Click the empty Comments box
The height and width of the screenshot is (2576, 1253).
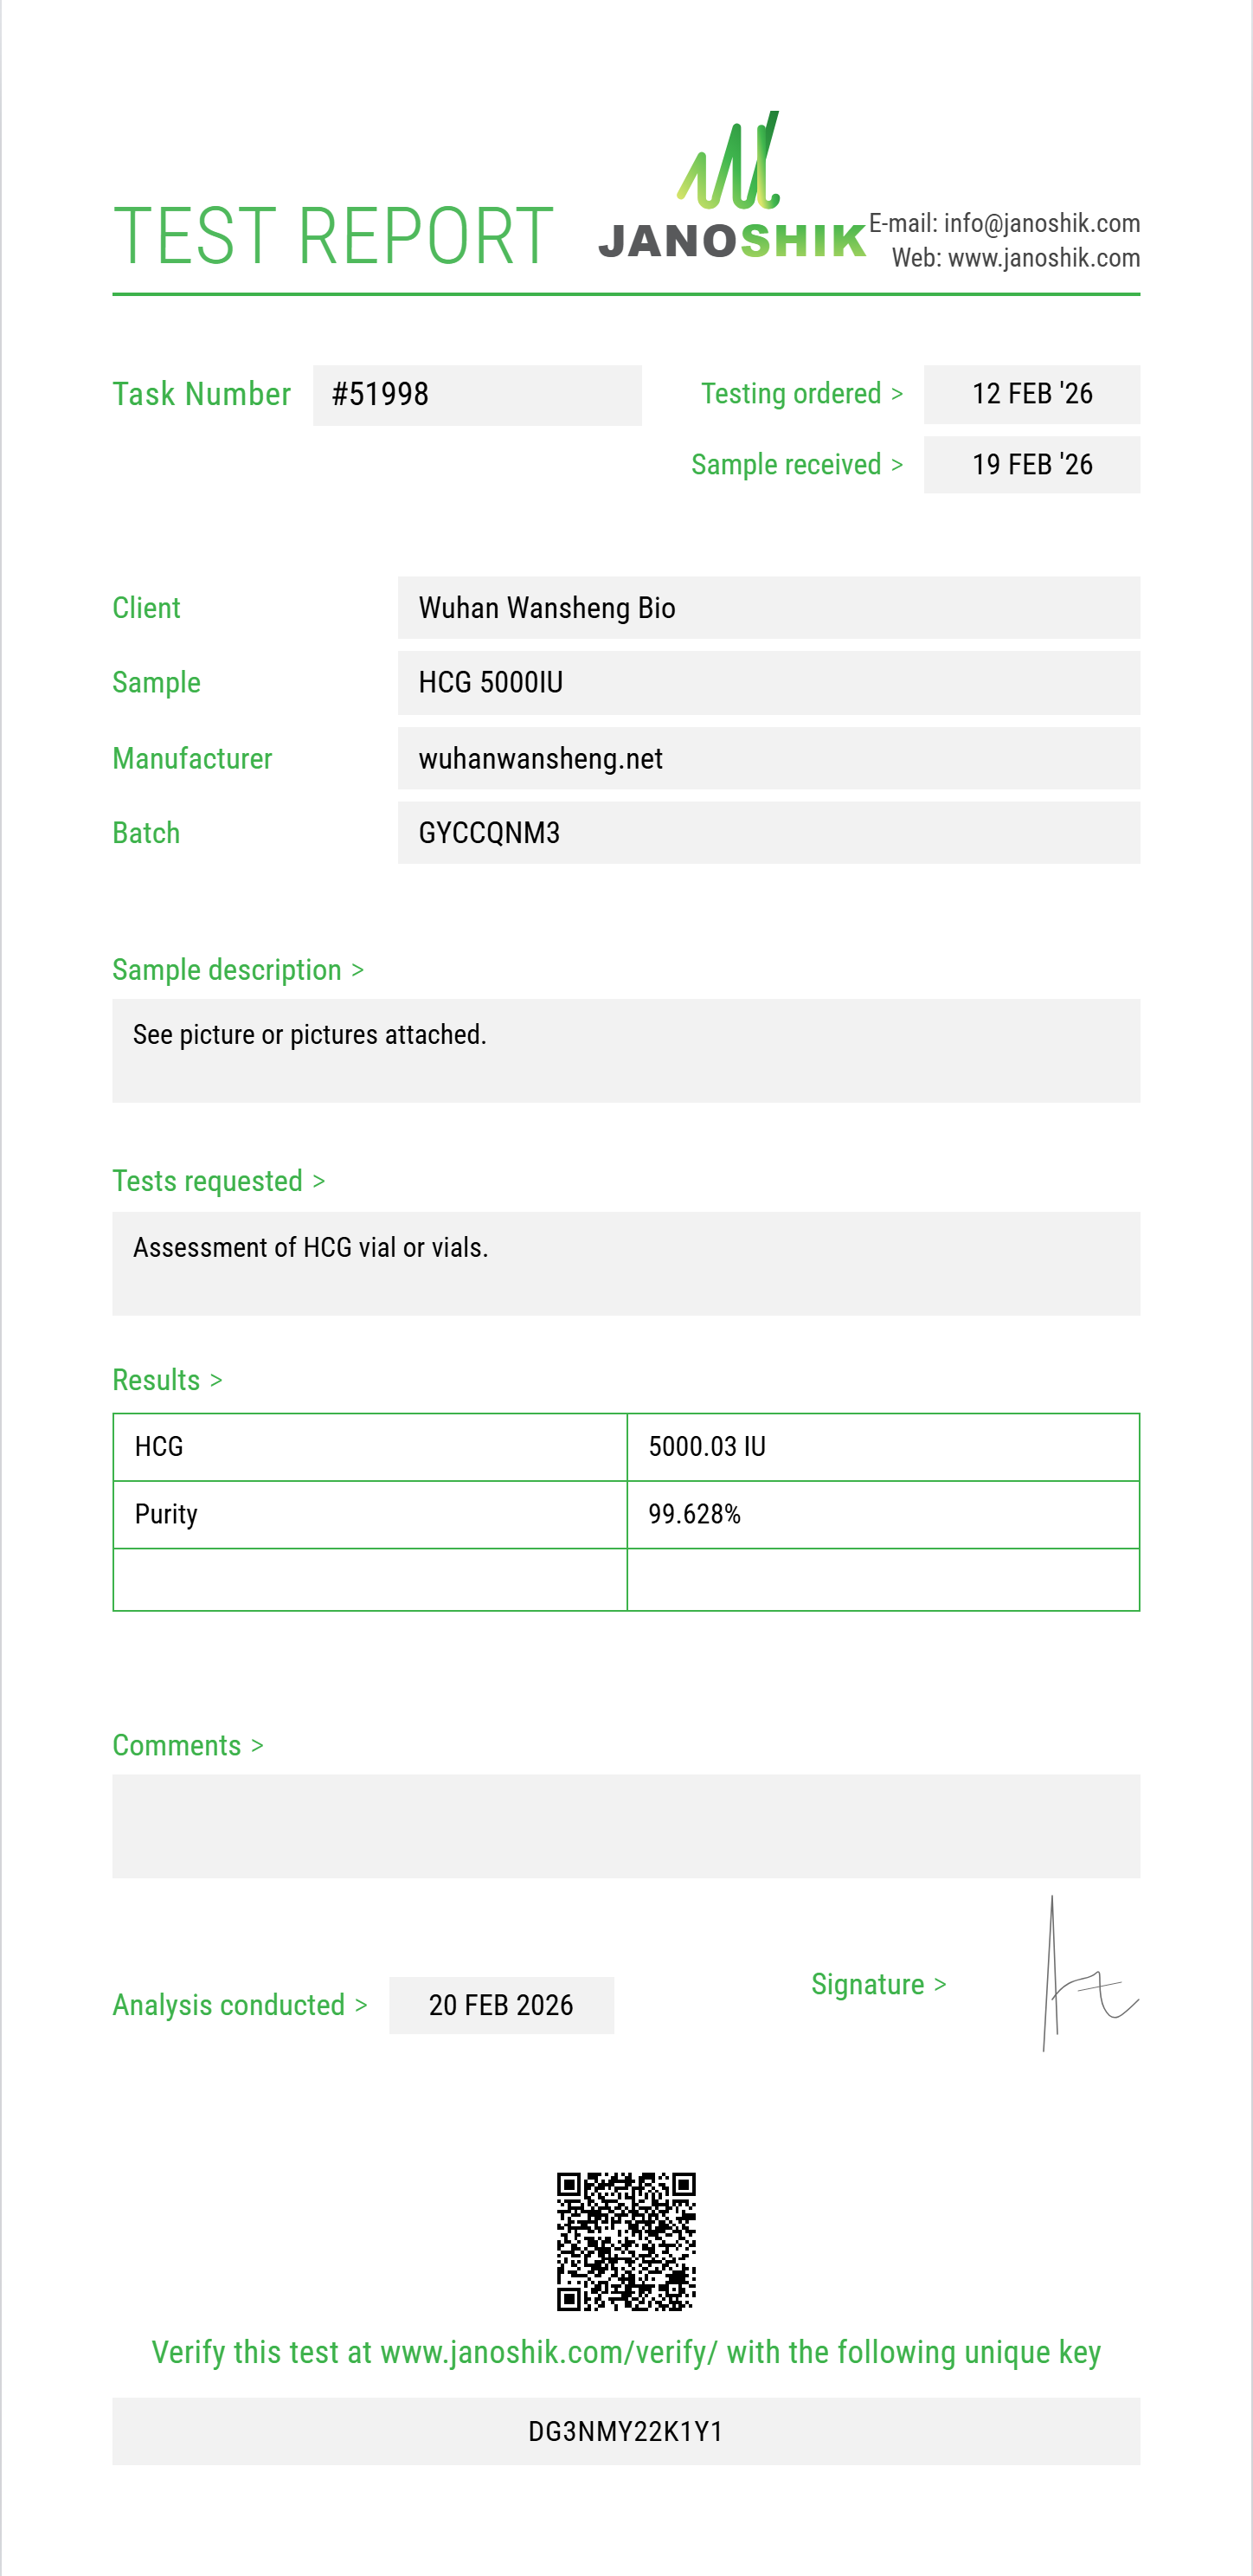[626, 1826]
